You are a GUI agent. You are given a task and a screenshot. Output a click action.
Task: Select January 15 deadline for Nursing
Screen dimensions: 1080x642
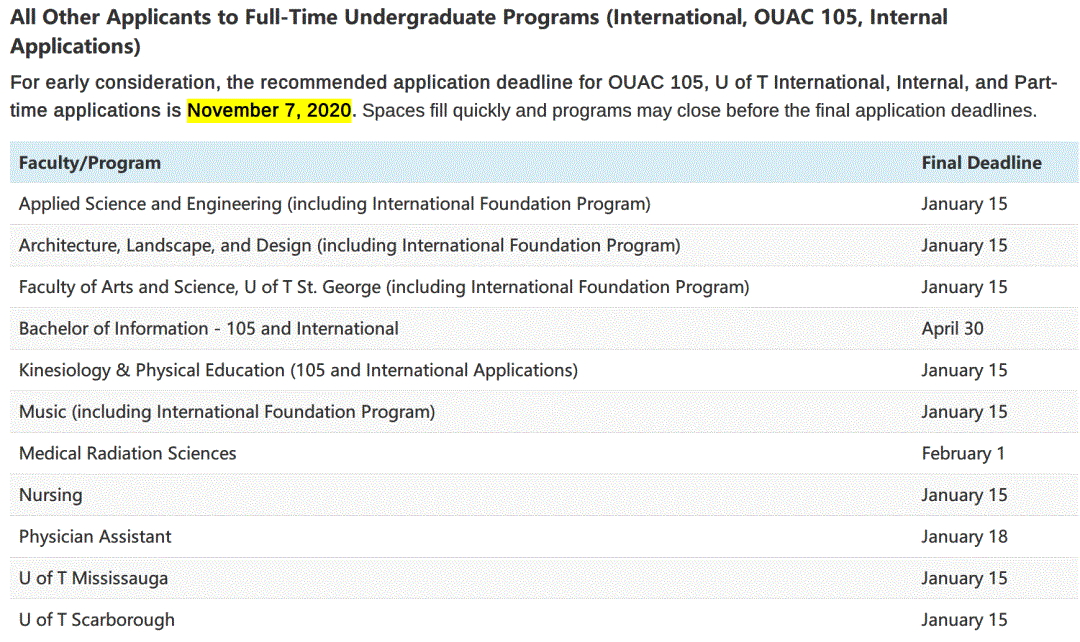click(964, 495)
